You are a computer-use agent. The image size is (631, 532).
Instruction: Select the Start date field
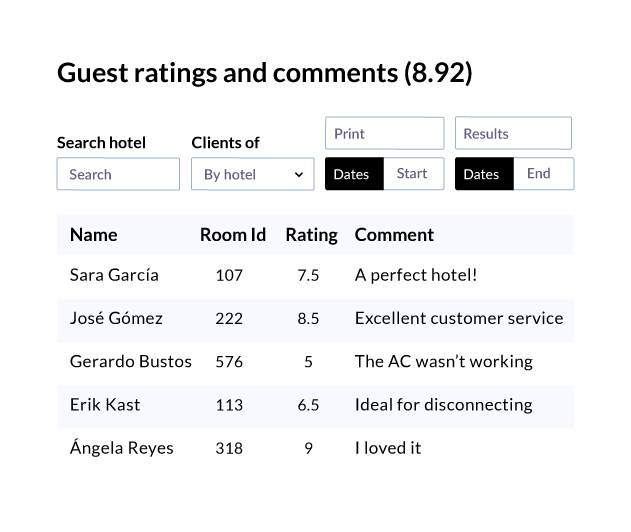414,174
